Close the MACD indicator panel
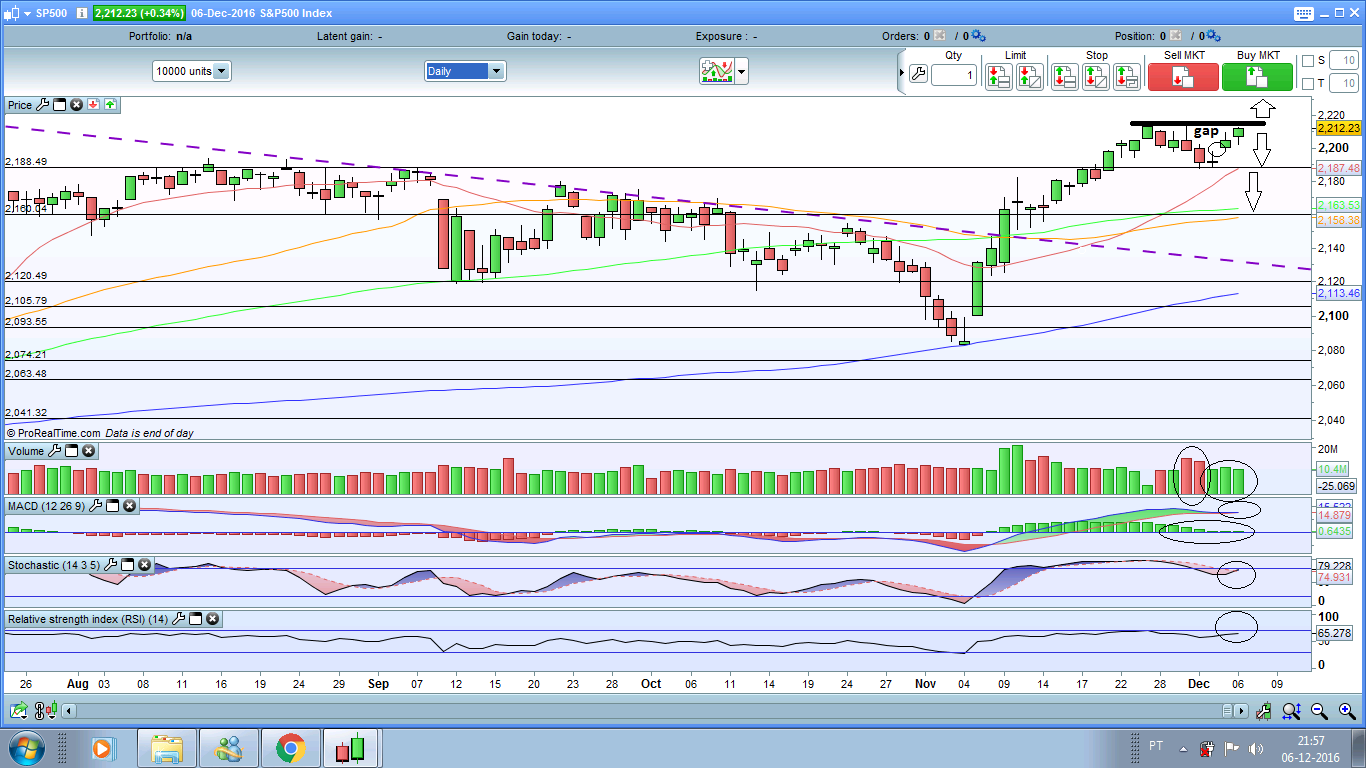This screenshot has height=768, width=1366. point(129,506)
